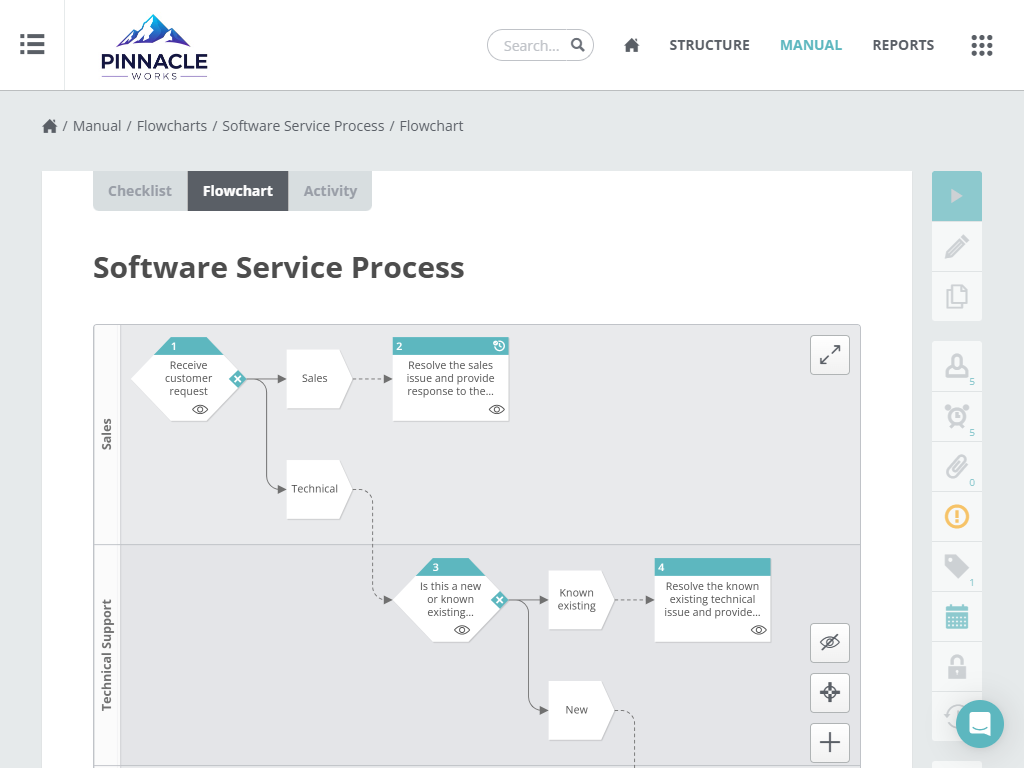Open MANUAL in top navigation
Image resolution: width=1024 pixels, height=768 pixels.
click(x=810, y=45)
